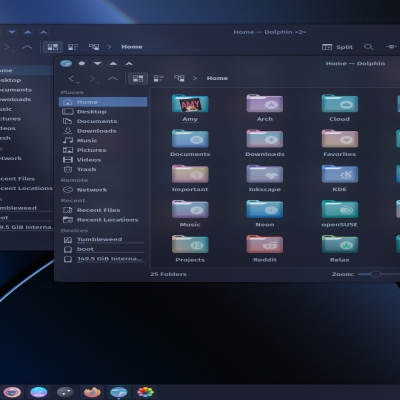Open Trash in the Places sidebar
The height and width of the screenshot is (400, 400).
103,169
